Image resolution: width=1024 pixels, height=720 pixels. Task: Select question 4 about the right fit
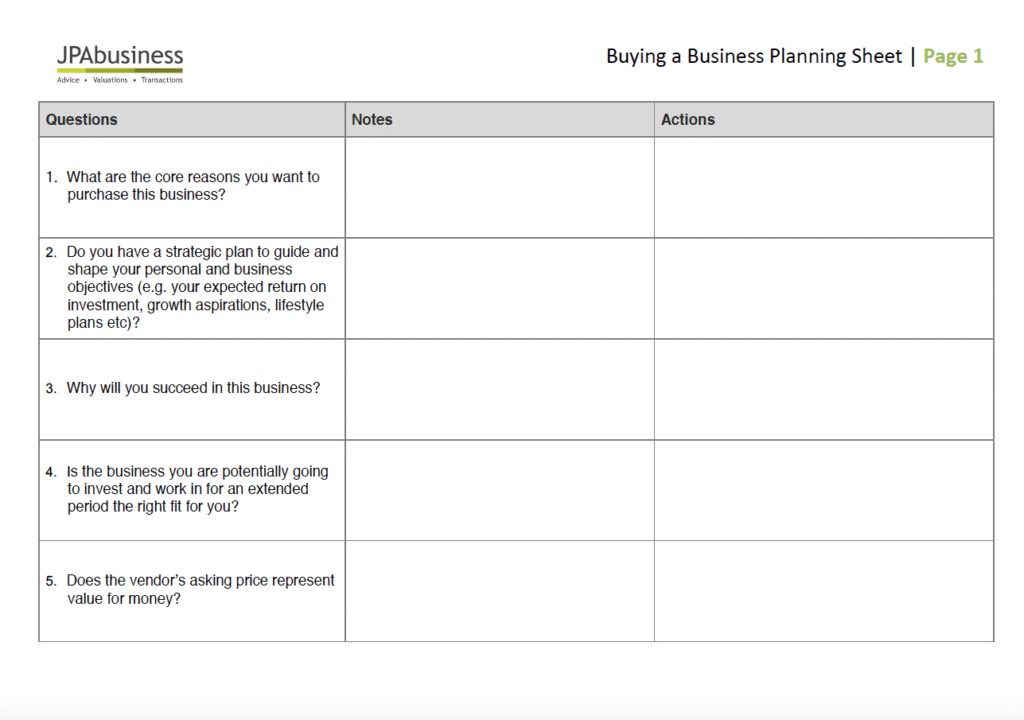click(x=187, y=489)
